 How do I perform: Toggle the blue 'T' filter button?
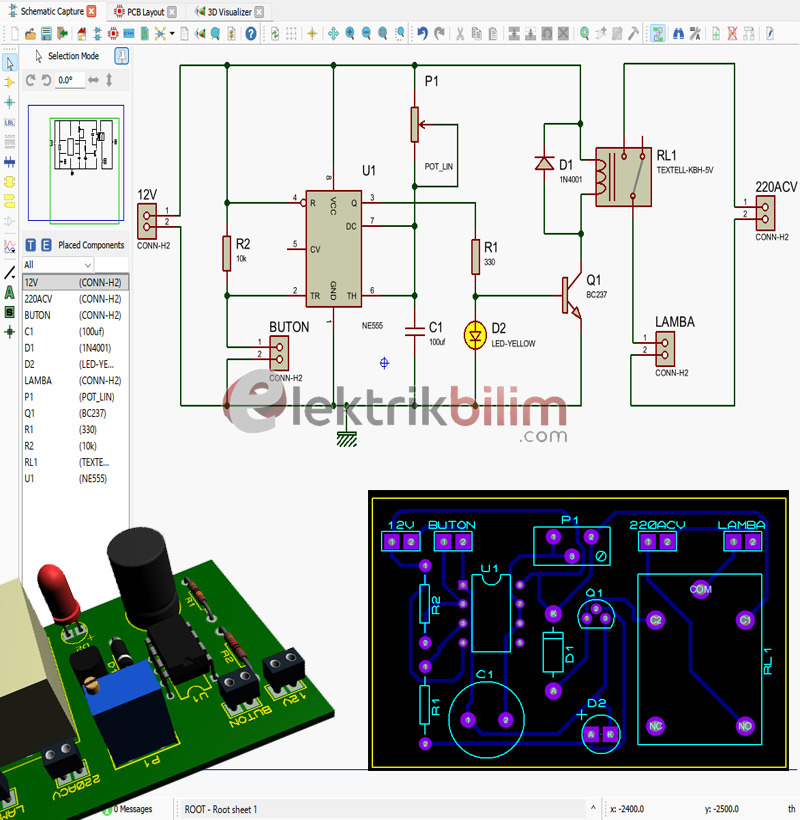pyautogui.click(x=30, y=245)
